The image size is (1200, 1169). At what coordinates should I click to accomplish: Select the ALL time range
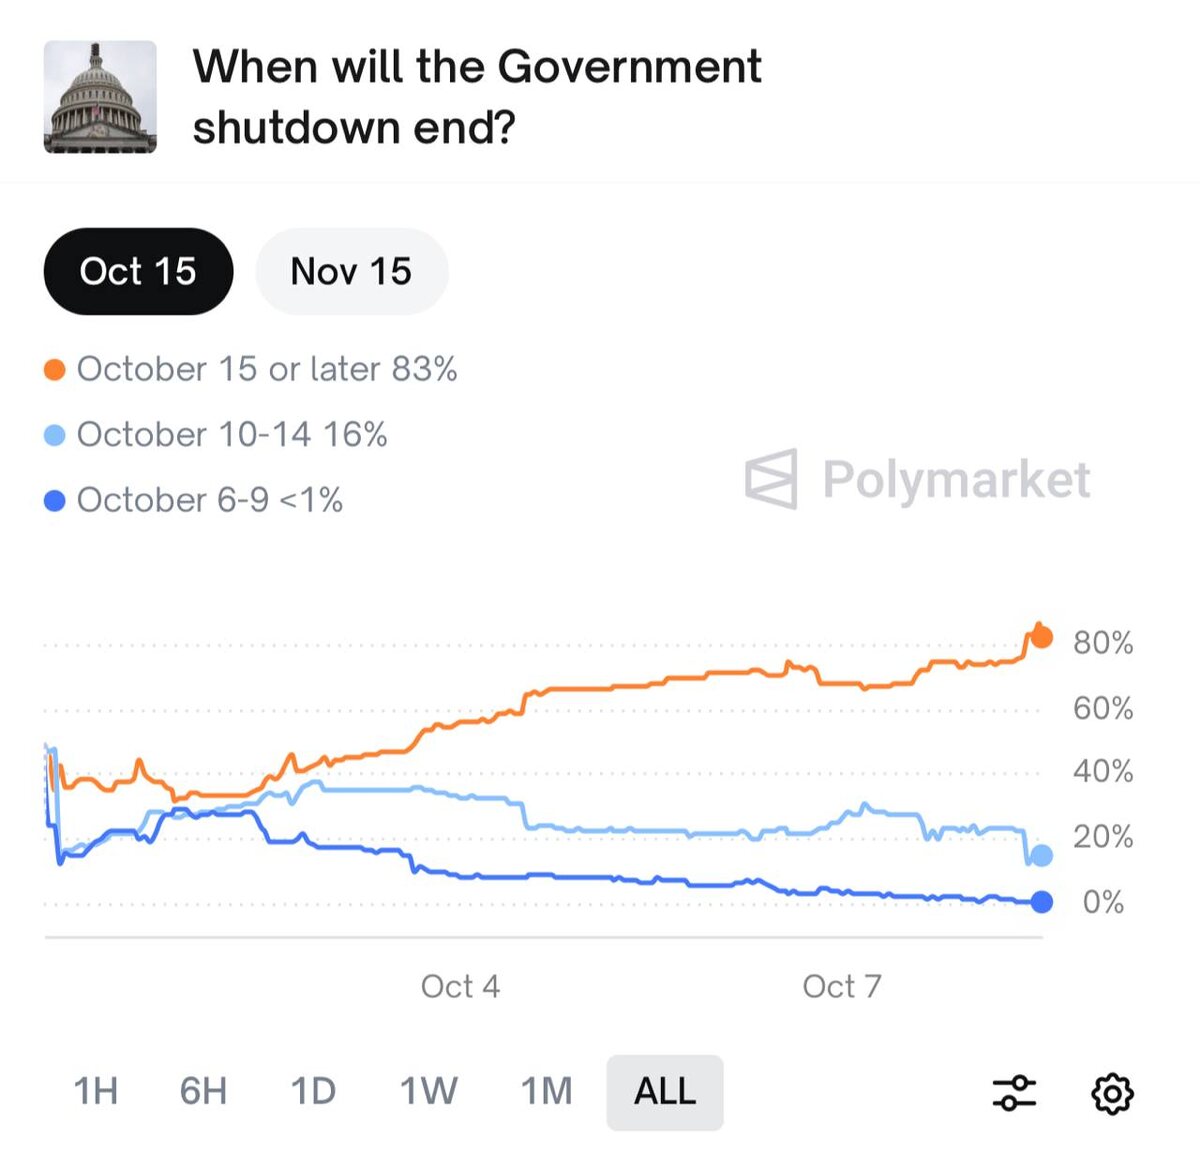point(665,1091)
